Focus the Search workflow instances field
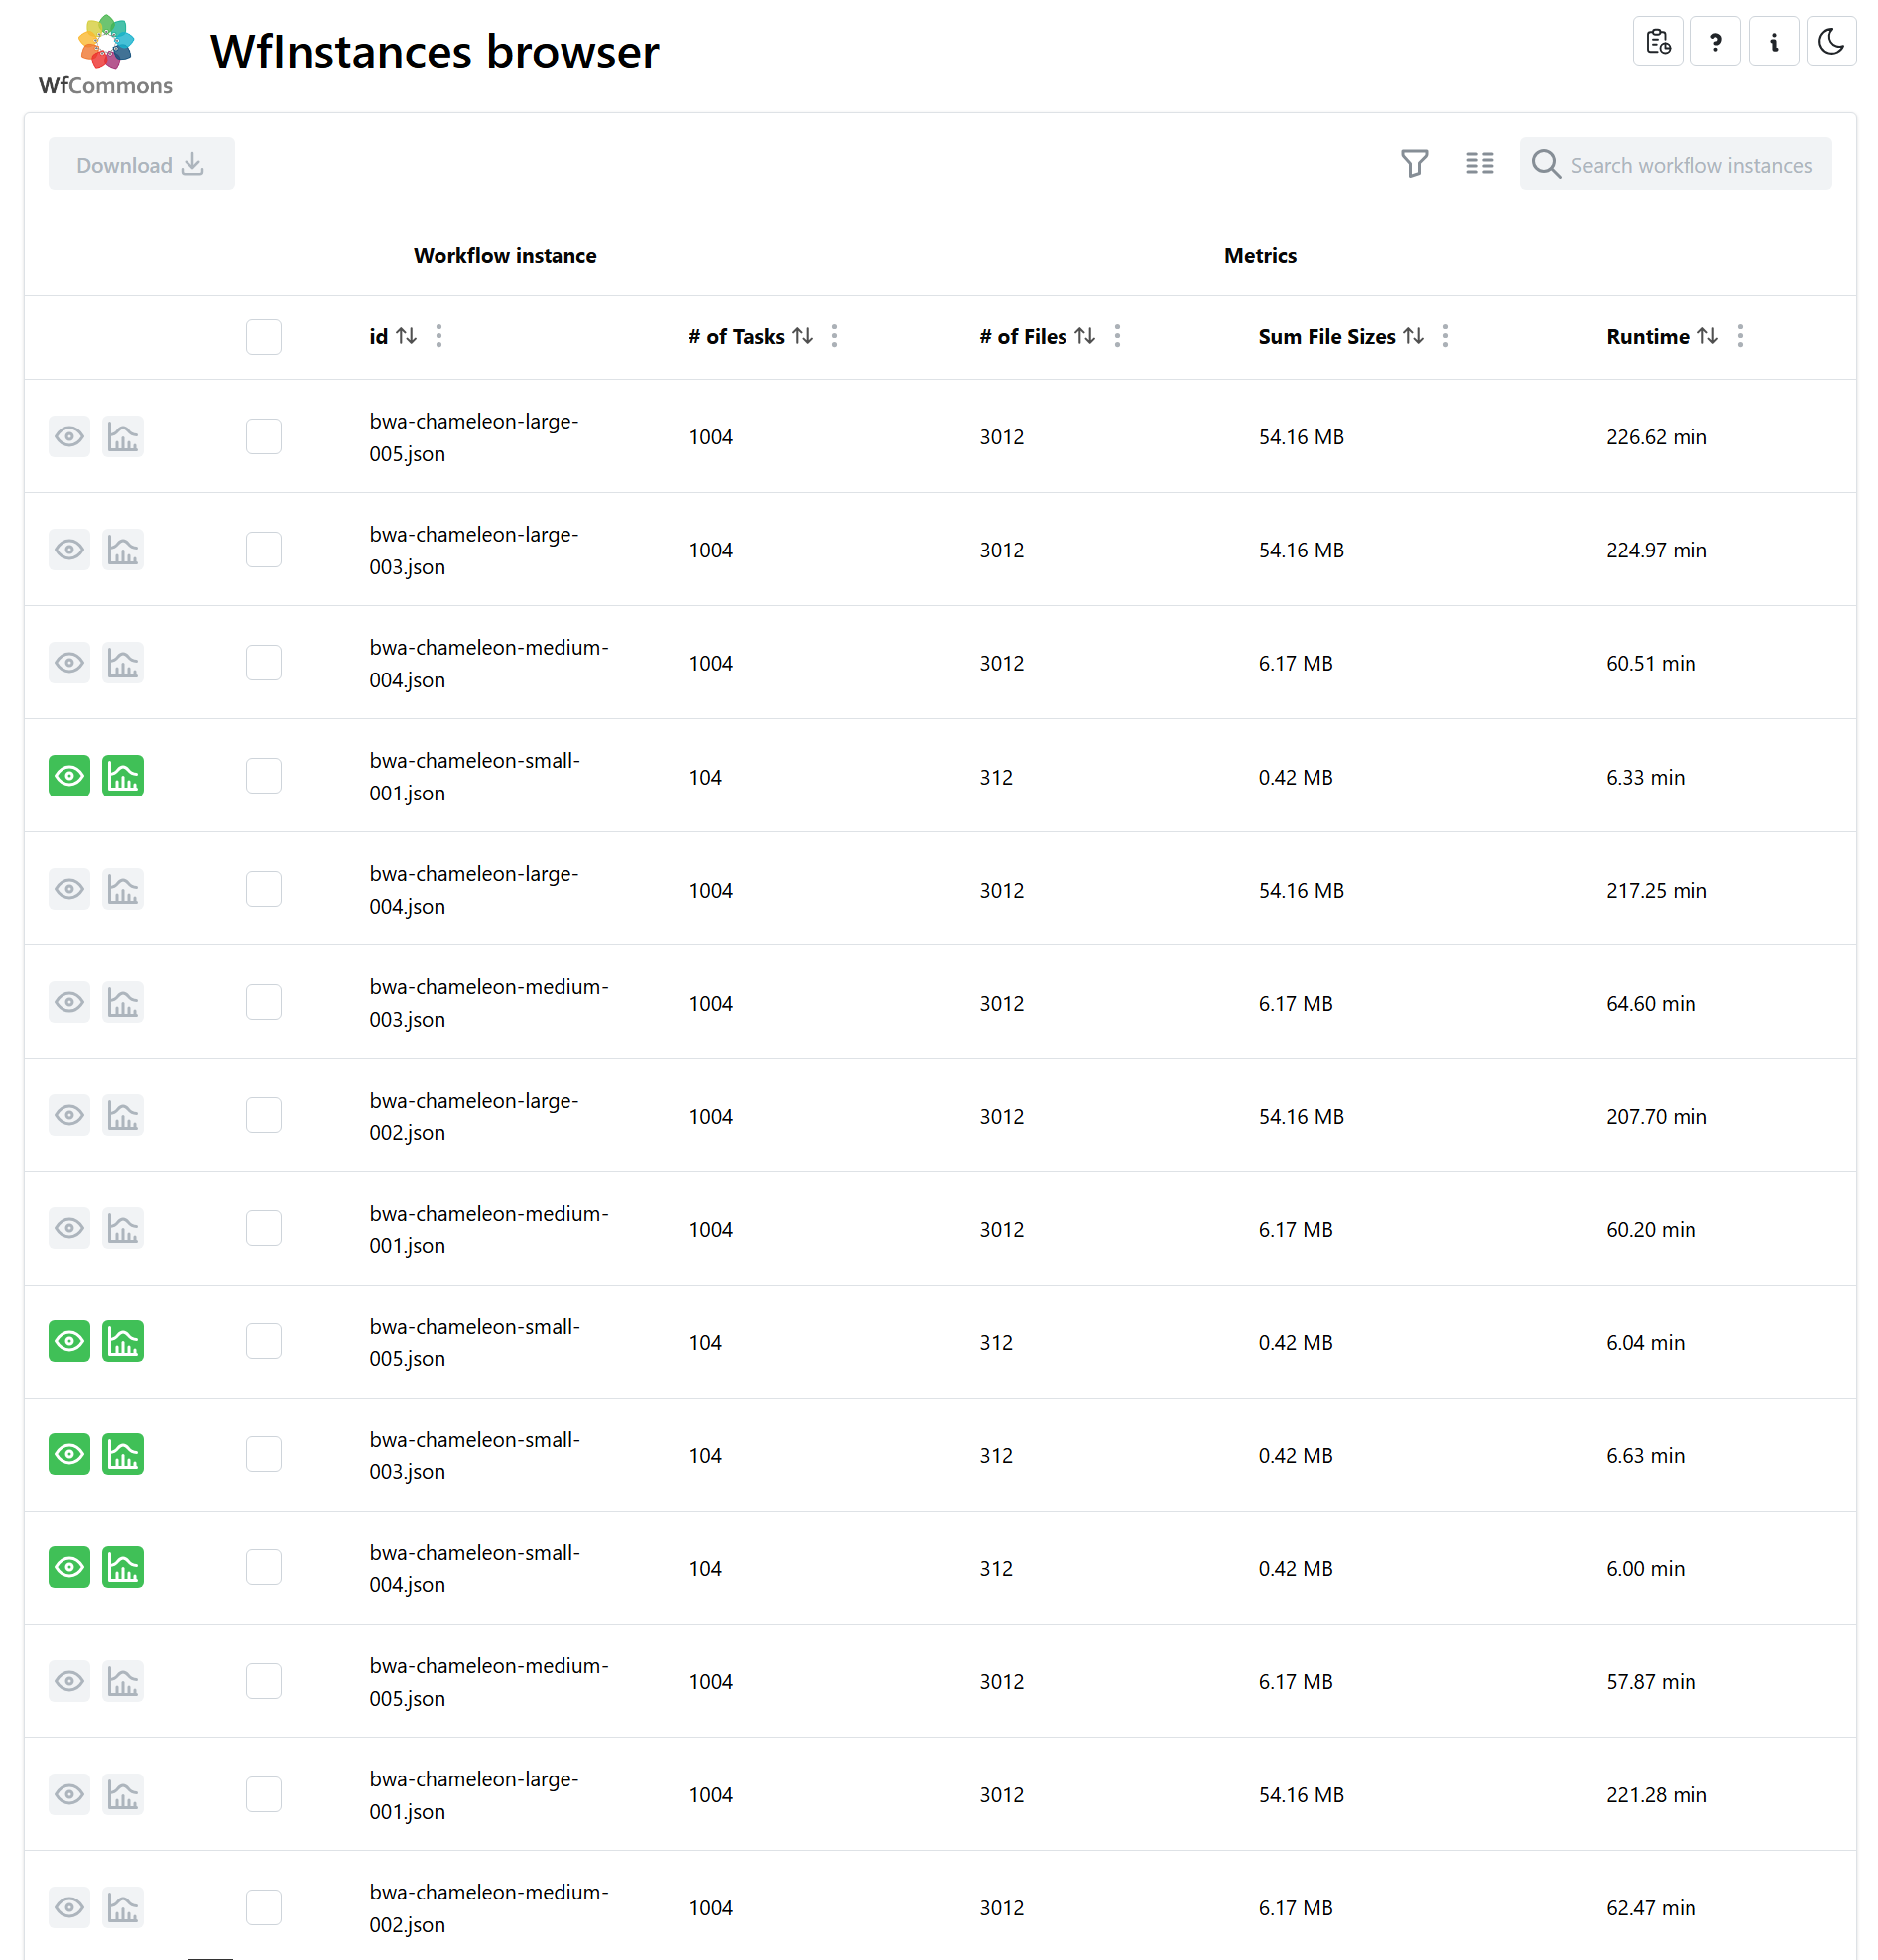Viewport: 1878px width, 1960px height. click(1675, 164)
